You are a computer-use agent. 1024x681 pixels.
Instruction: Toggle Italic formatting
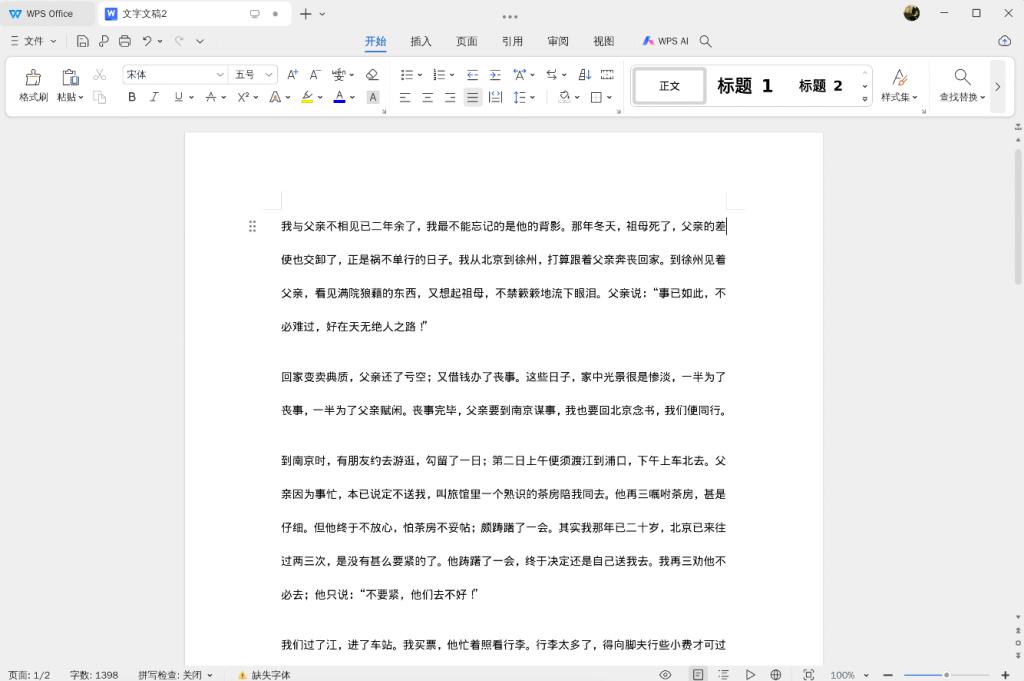[x=154, y=97]
